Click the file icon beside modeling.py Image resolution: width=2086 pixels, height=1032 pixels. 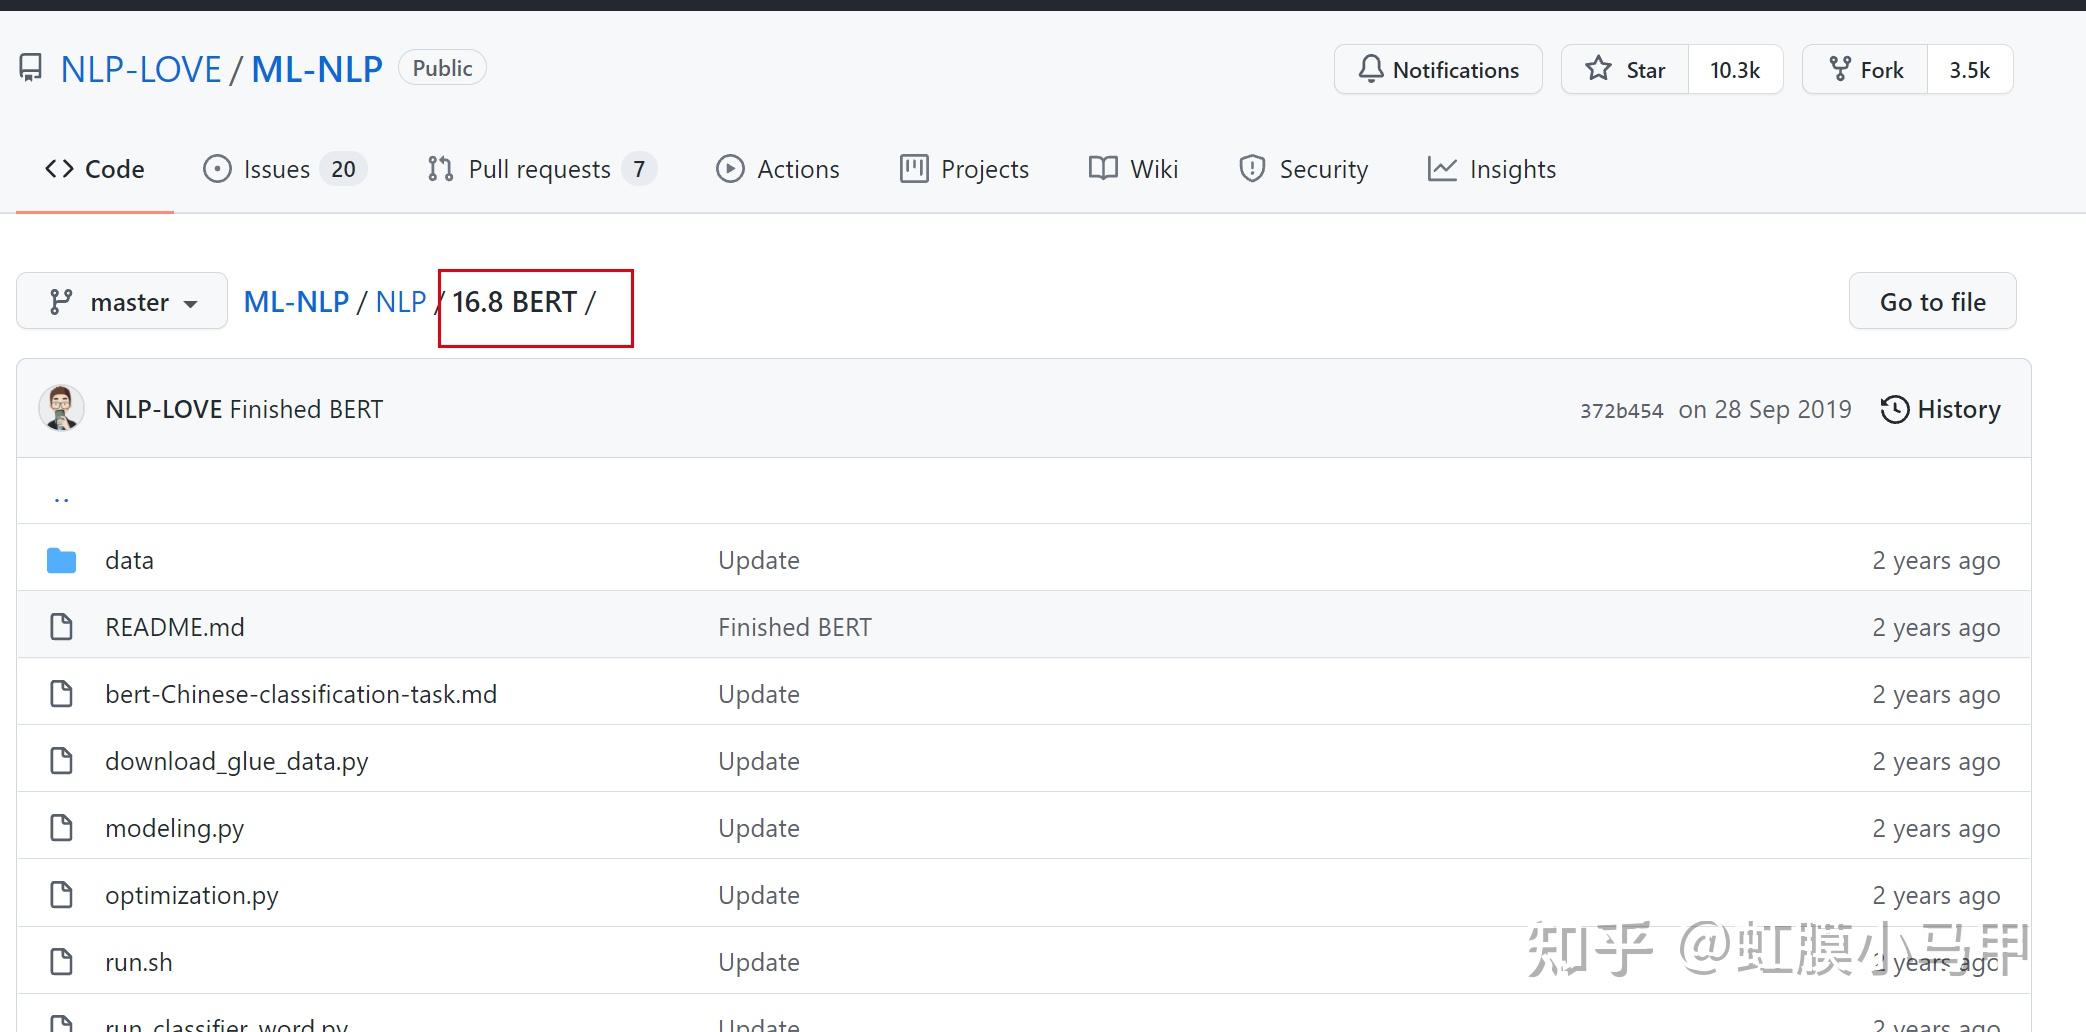61,828
